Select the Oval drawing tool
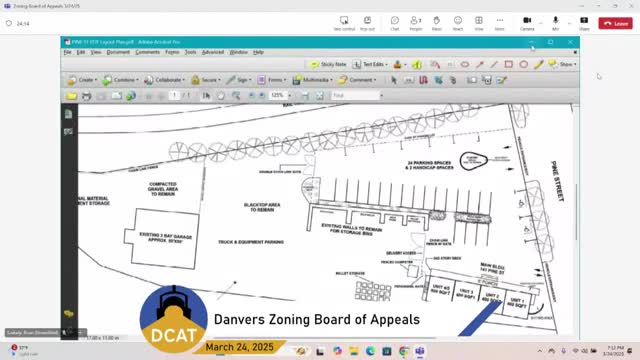Screen dimensions: 640x360 [524, 64]
